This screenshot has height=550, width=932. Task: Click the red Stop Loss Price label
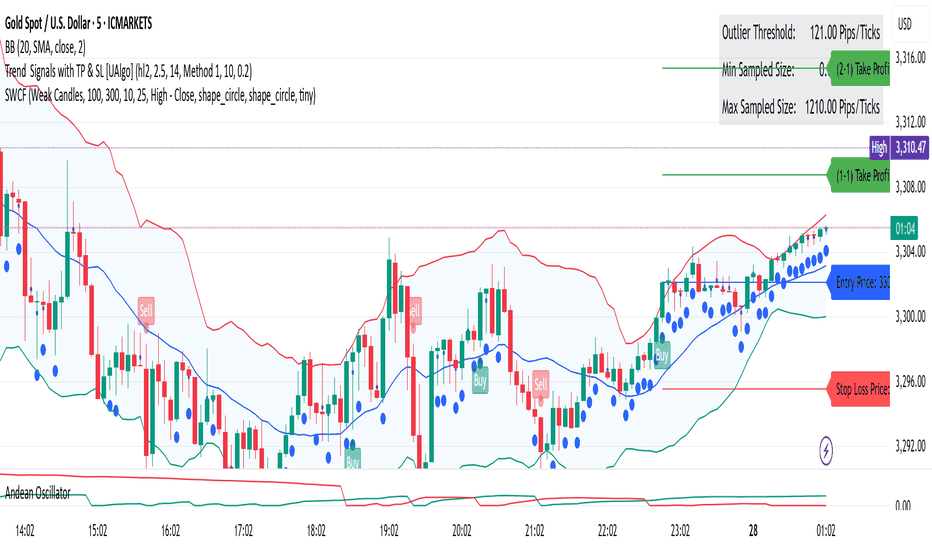click(858, 389)
